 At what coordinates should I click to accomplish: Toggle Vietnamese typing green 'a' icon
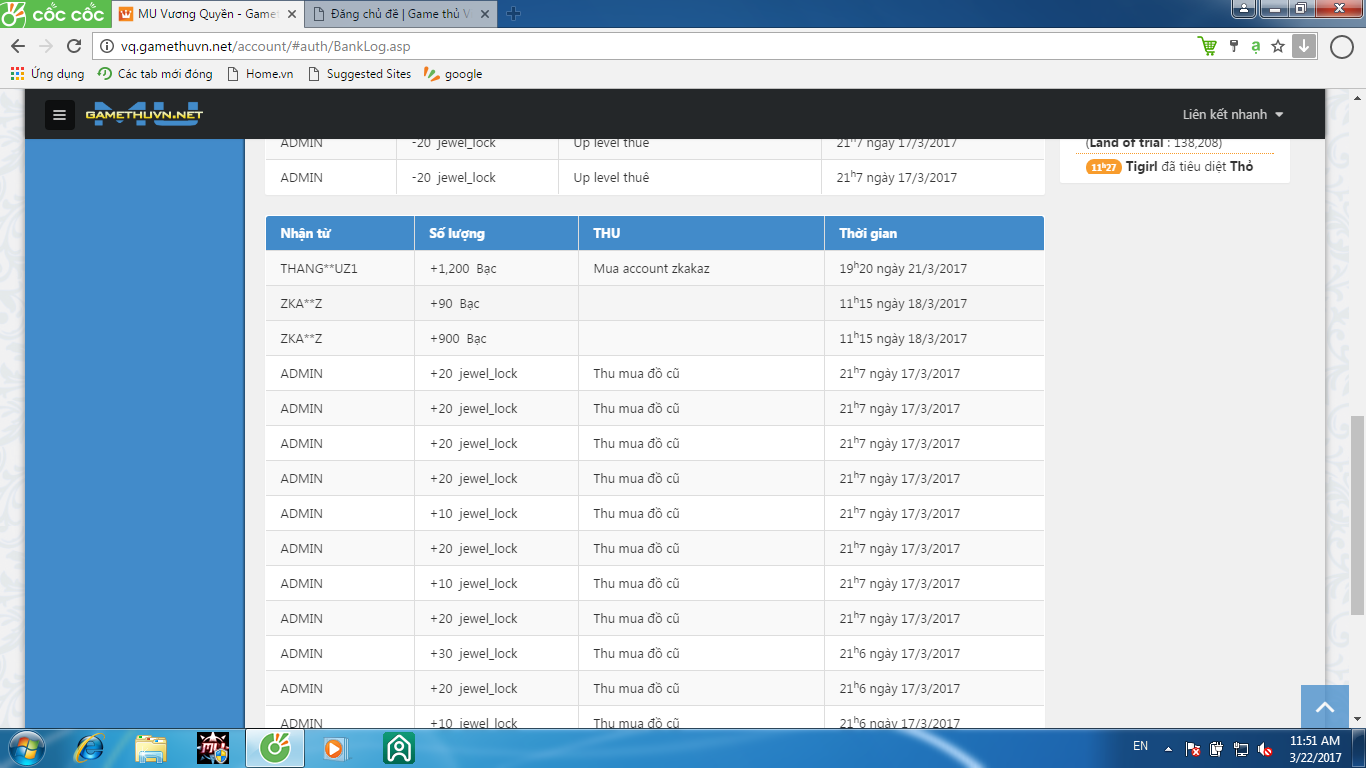pos(1255,46)
